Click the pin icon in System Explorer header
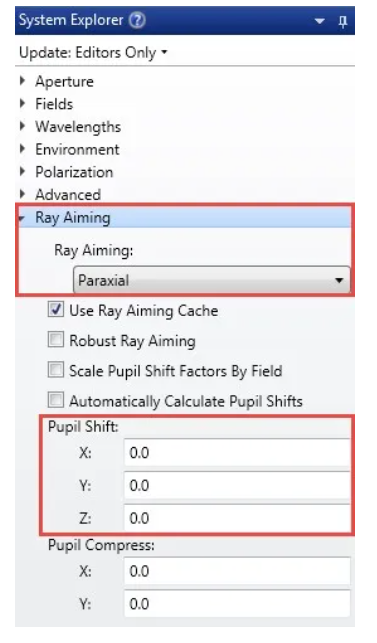 click(343, 21)
